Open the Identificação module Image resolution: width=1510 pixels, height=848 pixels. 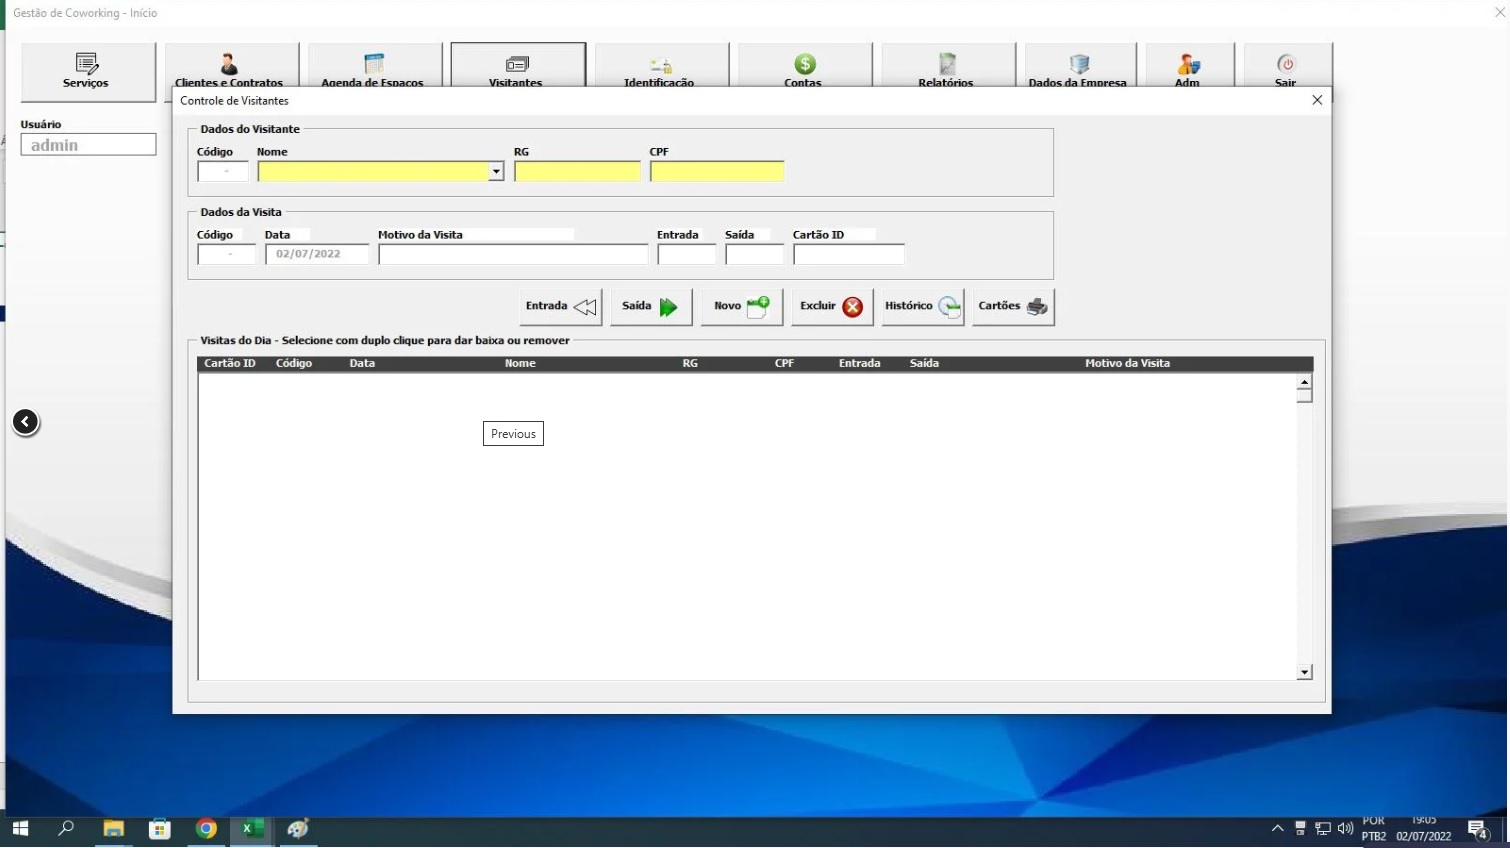(x=661, y=66)
